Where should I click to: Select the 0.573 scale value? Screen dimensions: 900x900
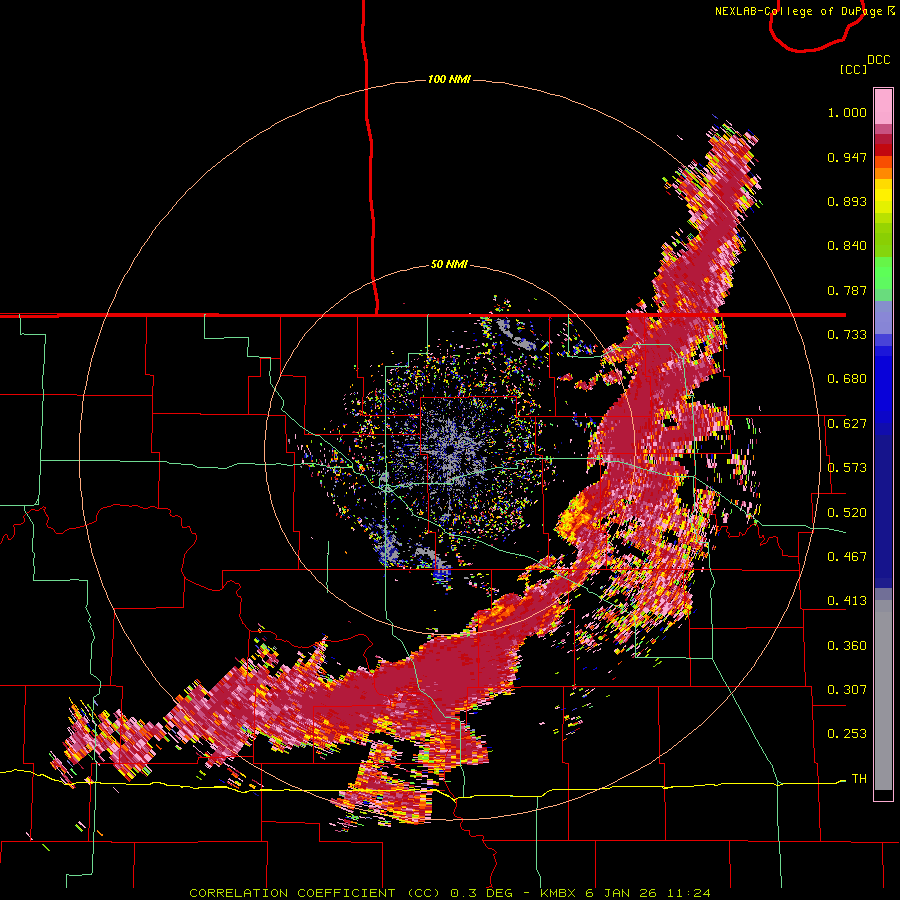(x=847, y=468)
